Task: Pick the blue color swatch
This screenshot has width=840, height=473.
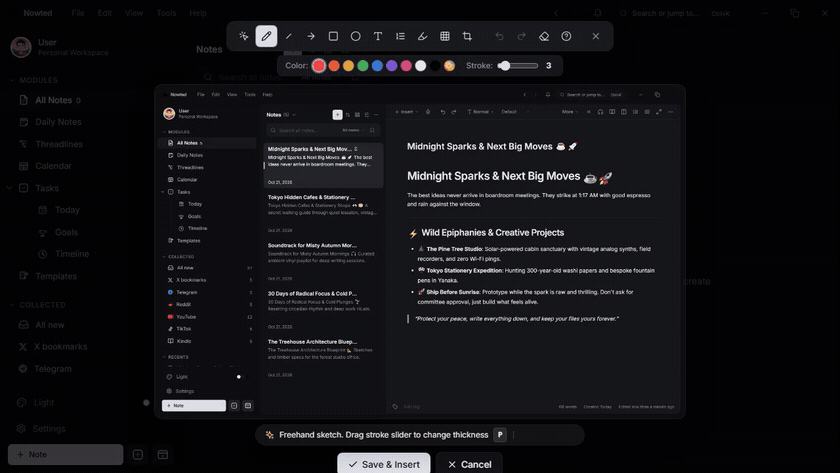Action: tap(377, 65)
